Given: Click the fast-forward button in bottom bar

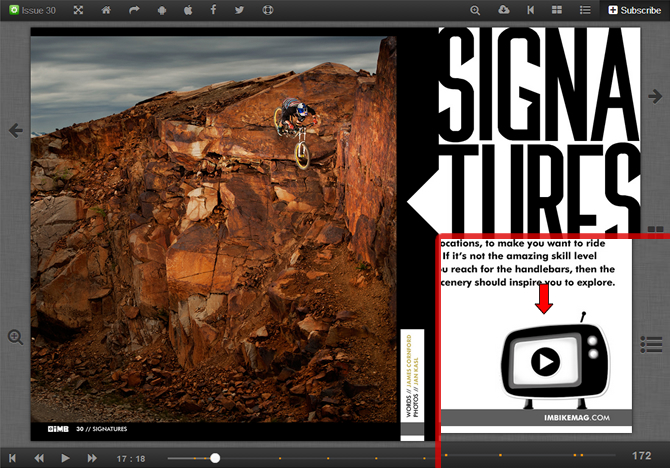Looking at the screenshot, I should [92, 458].
